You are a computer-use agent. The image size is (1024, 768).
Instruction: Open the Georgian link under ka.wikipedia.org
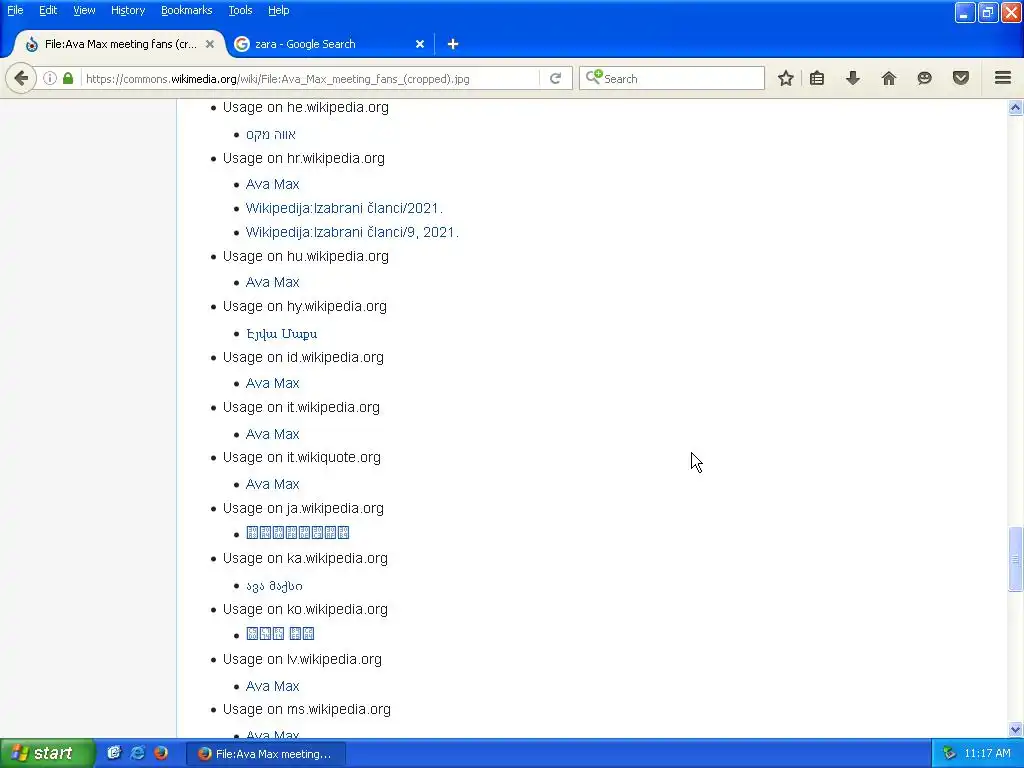coord(274,586)
